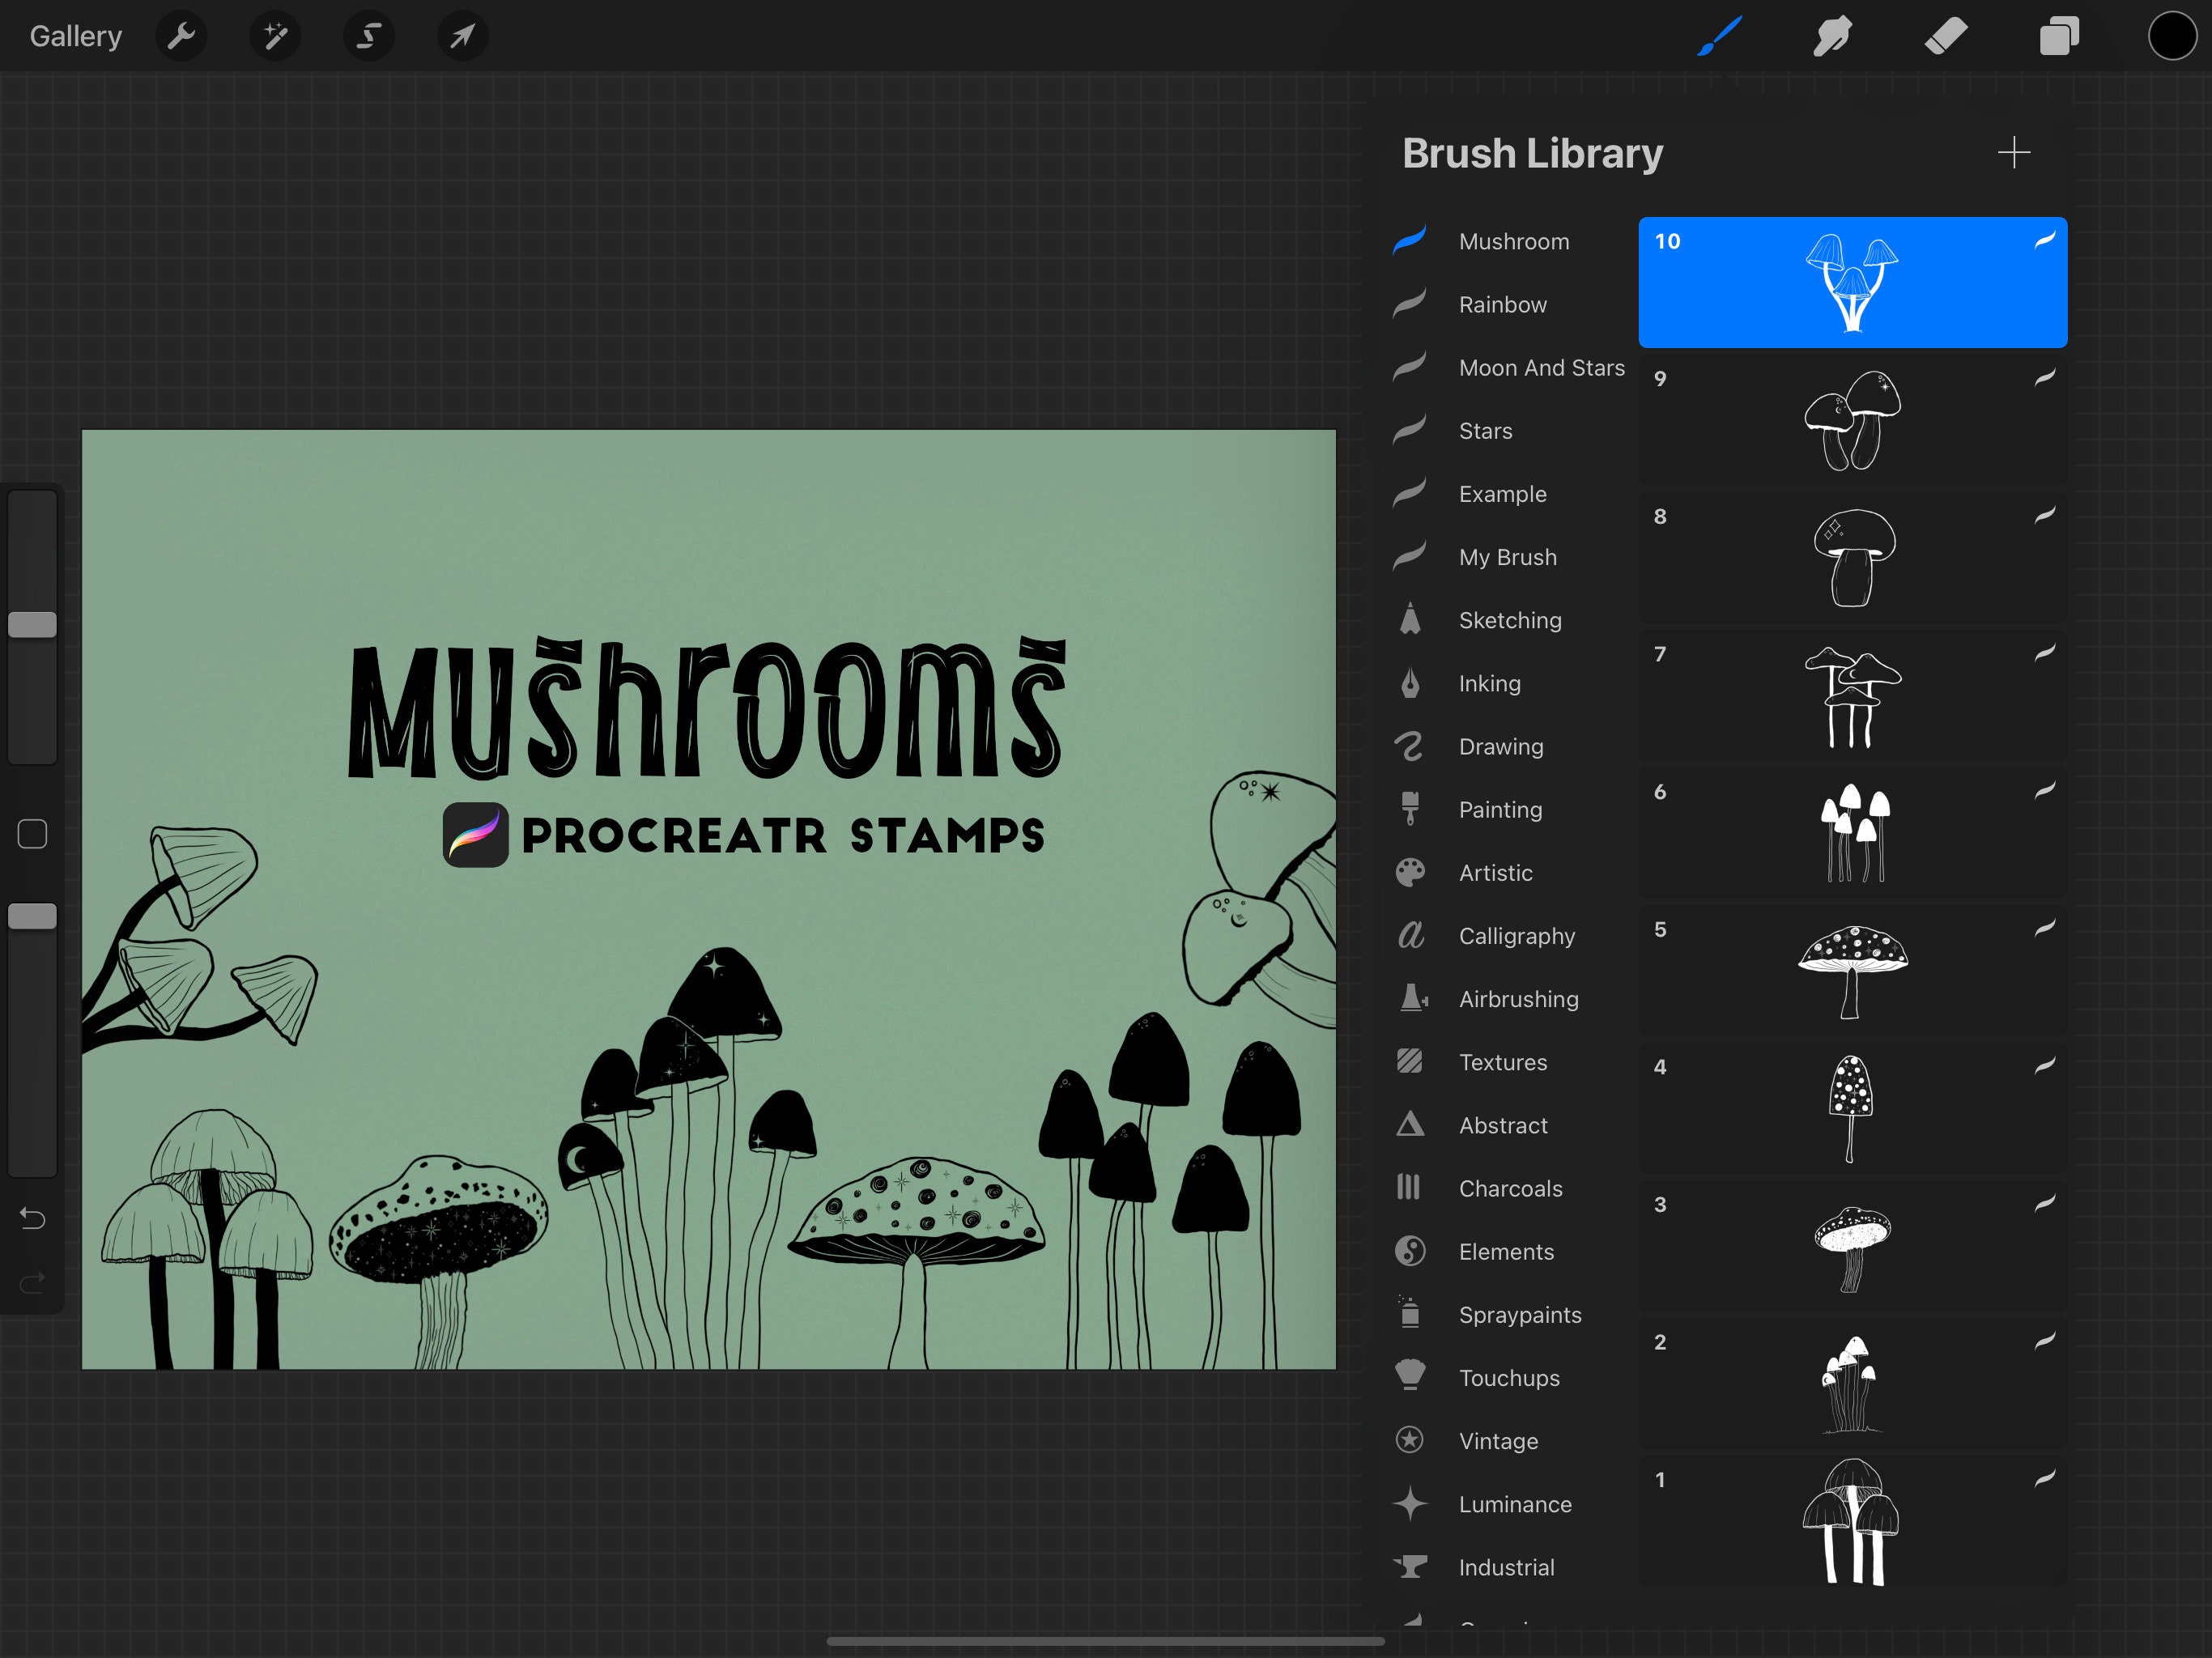Open the Adjustments magic wand menu
Screen dimensions: 2212x1658
pos(275,37)
